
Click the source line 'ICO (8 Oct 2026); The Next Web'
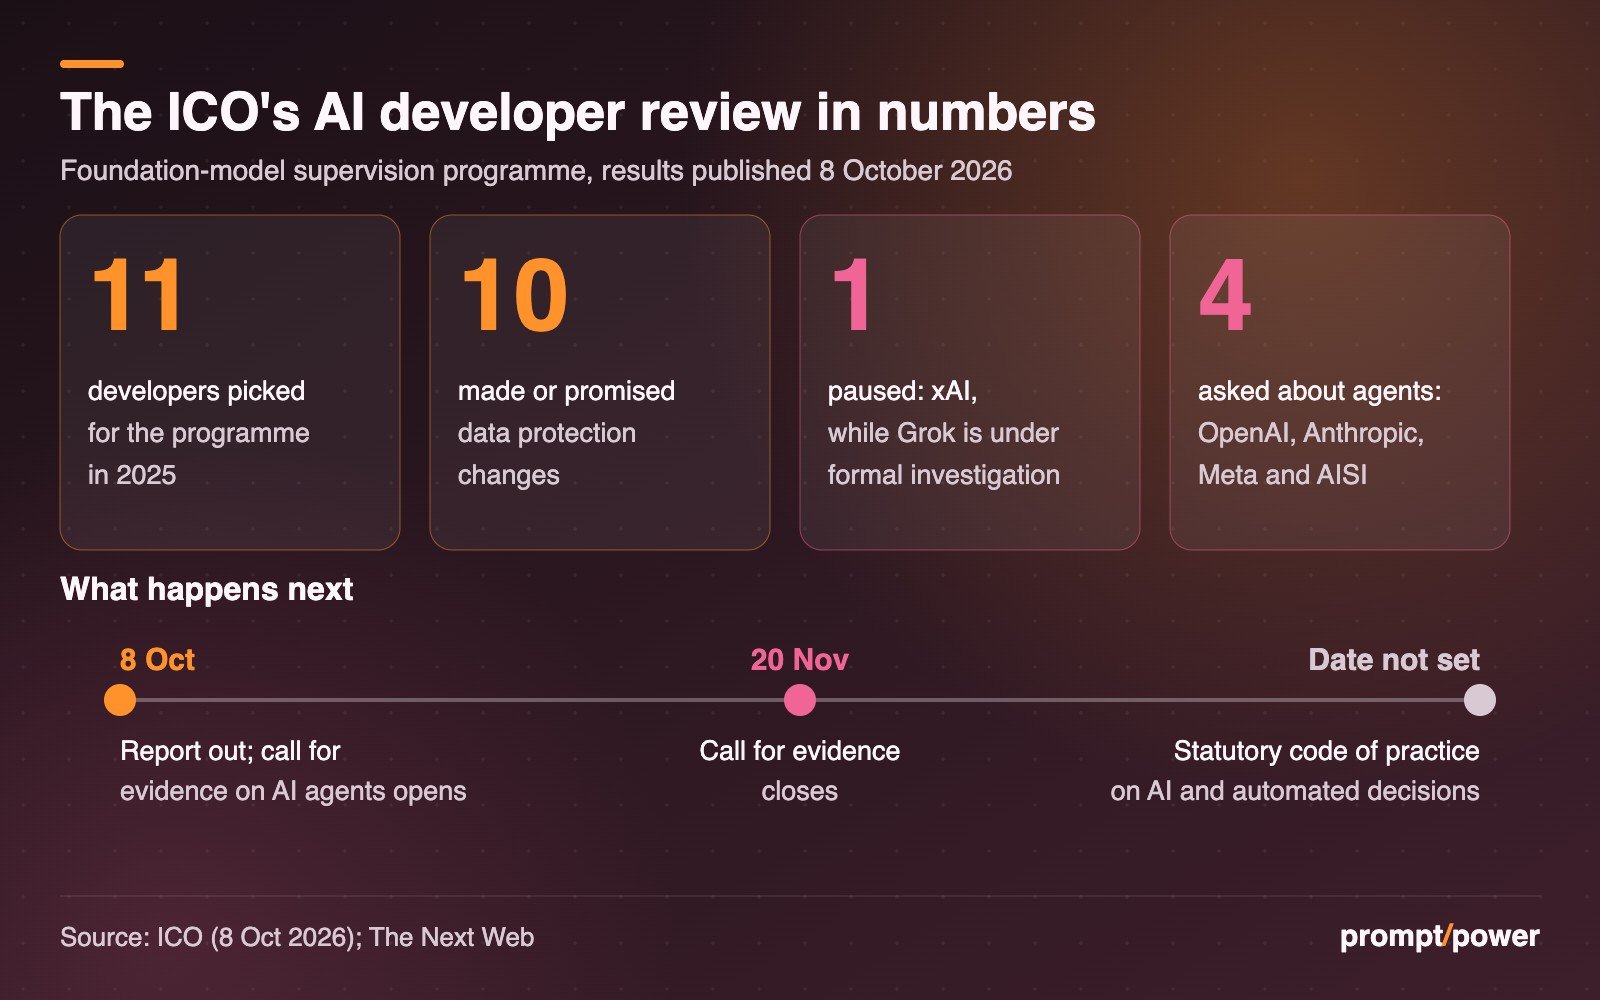pos(297,937)
